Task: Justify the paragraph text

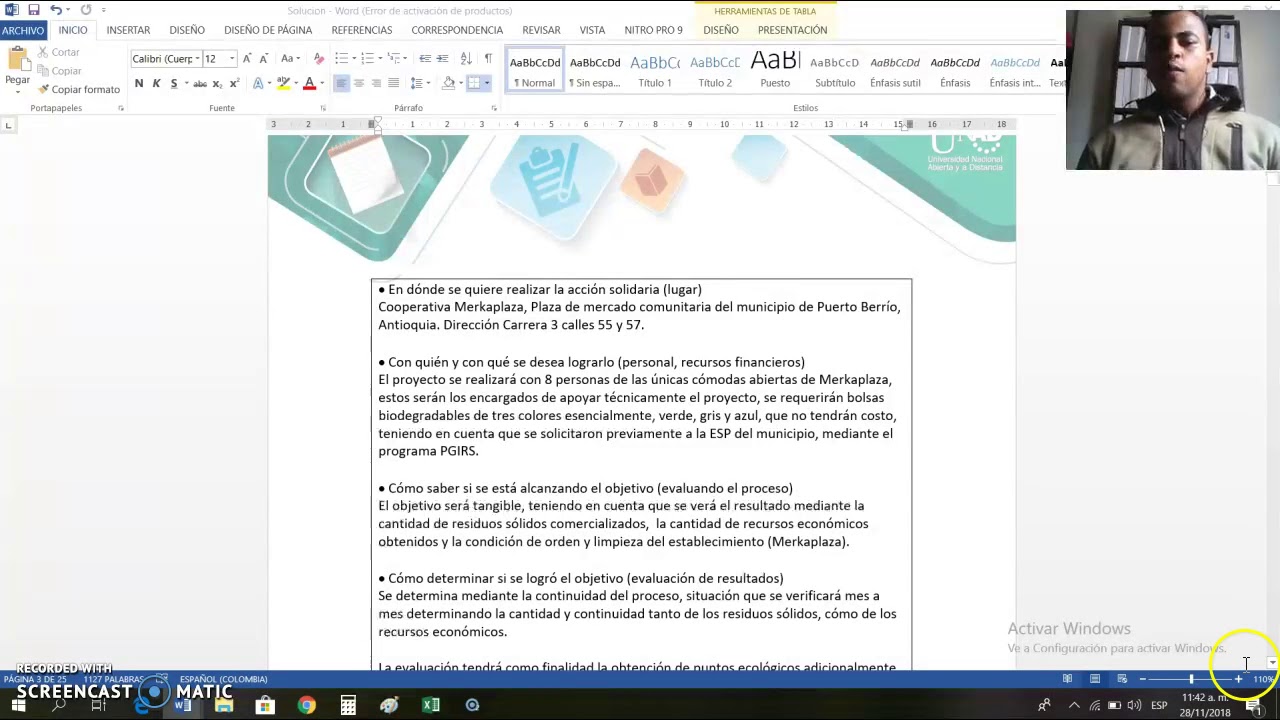Action: click(x=394, y=84)
